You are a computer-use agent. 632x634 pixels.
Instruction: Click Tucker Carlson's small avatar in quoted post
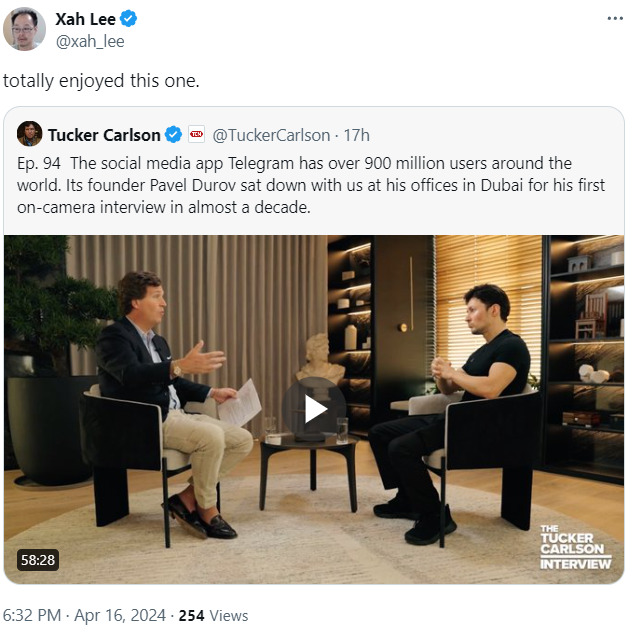tap(30, 134)
